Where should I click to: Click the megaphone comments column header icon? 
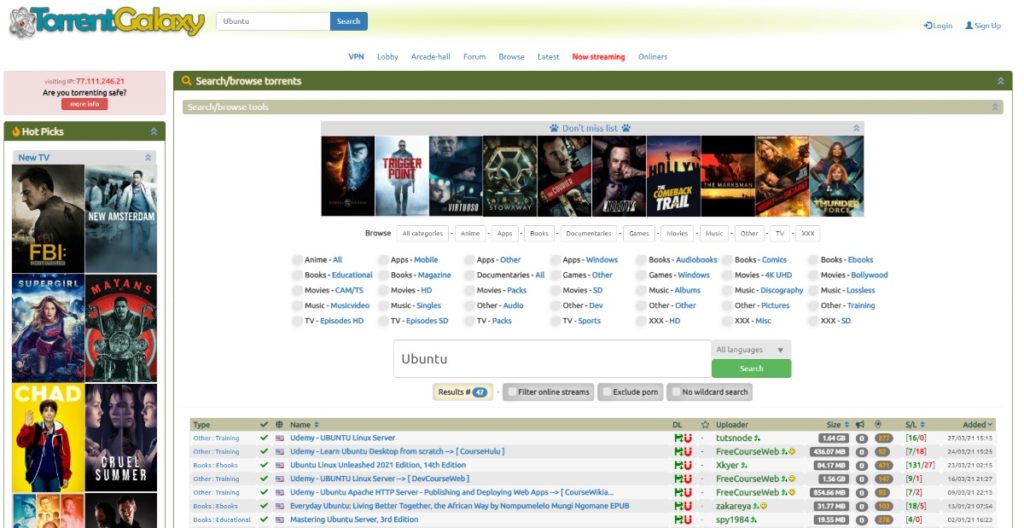[861, 425]
